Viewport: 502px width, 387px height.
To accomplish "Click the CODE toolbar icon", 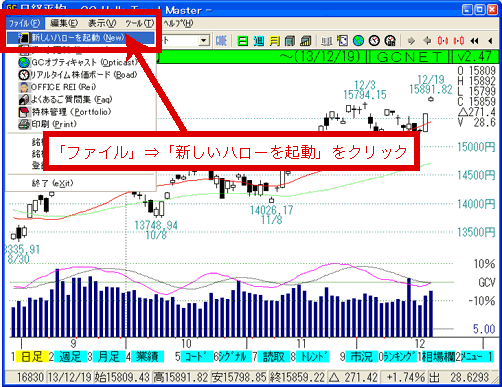I will (x=221, y=41).
